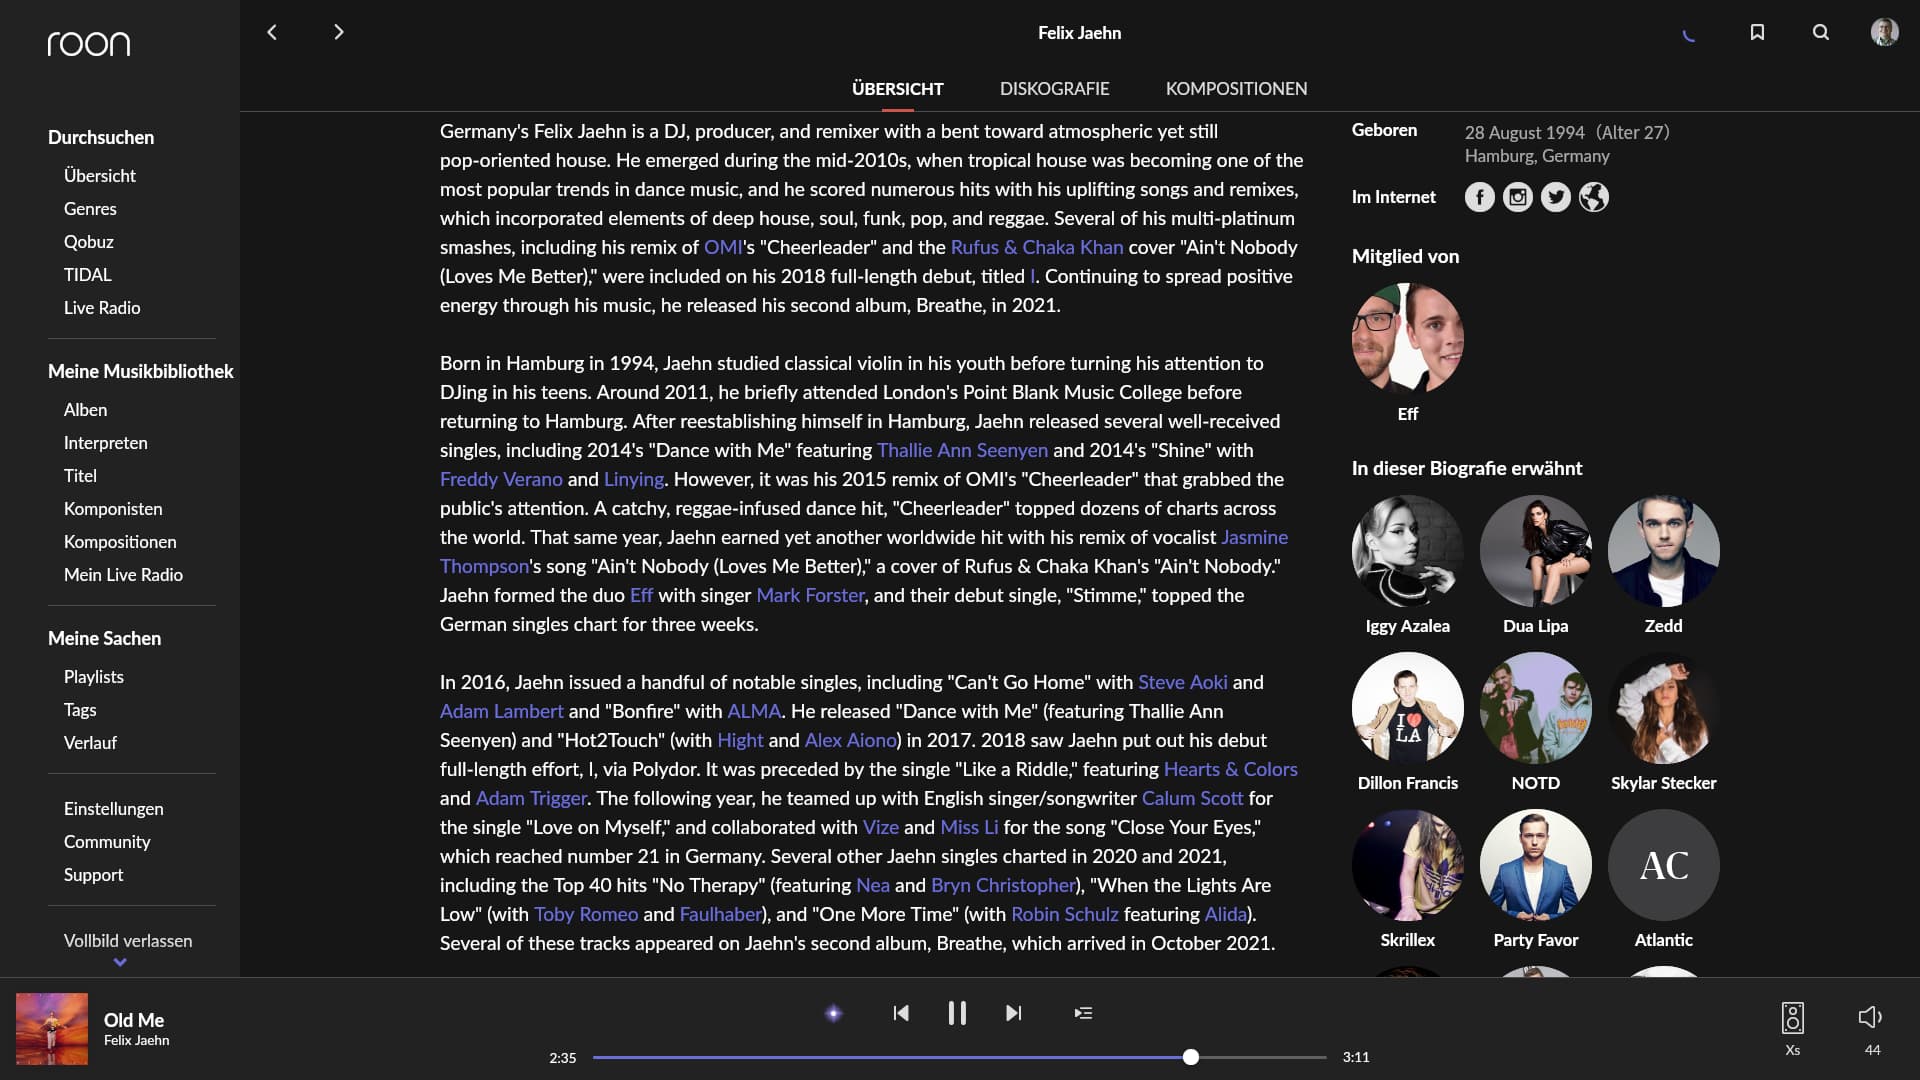
Task: Follow the Thallie Ann Seenyen link
Action: click(962, 450)
